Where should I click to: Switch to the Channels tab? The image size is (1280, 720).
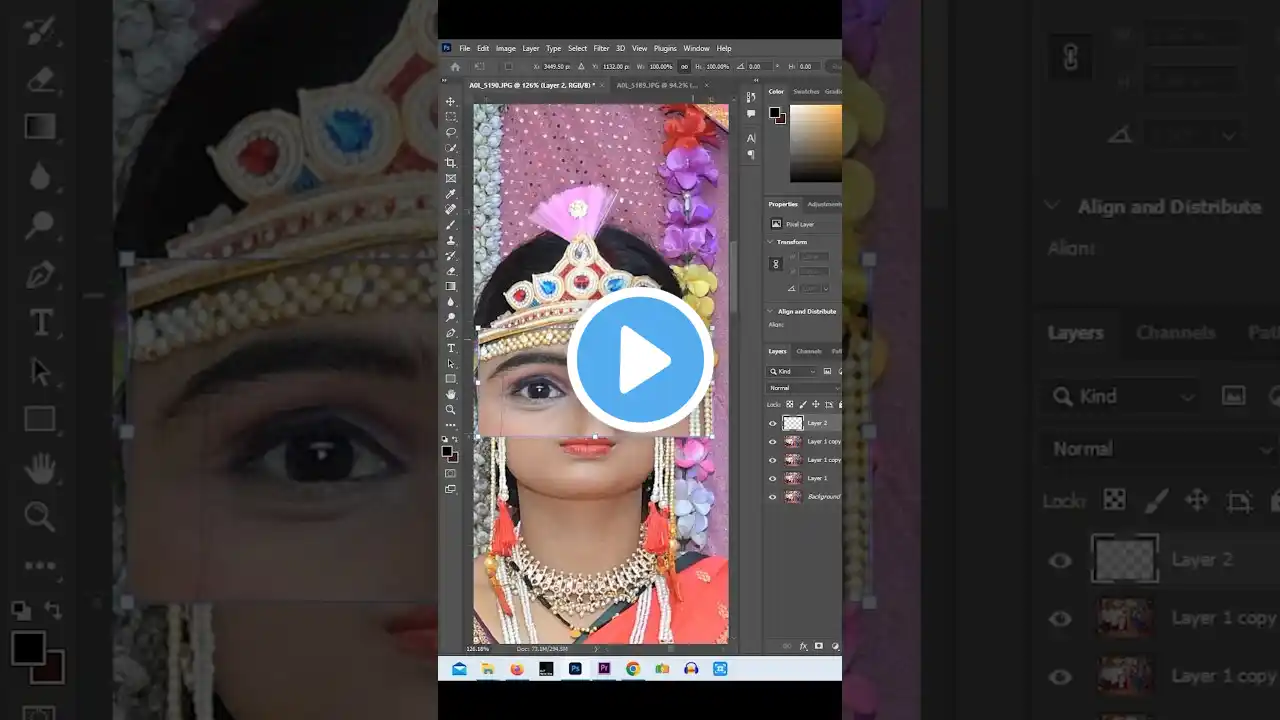pos(809,351)
